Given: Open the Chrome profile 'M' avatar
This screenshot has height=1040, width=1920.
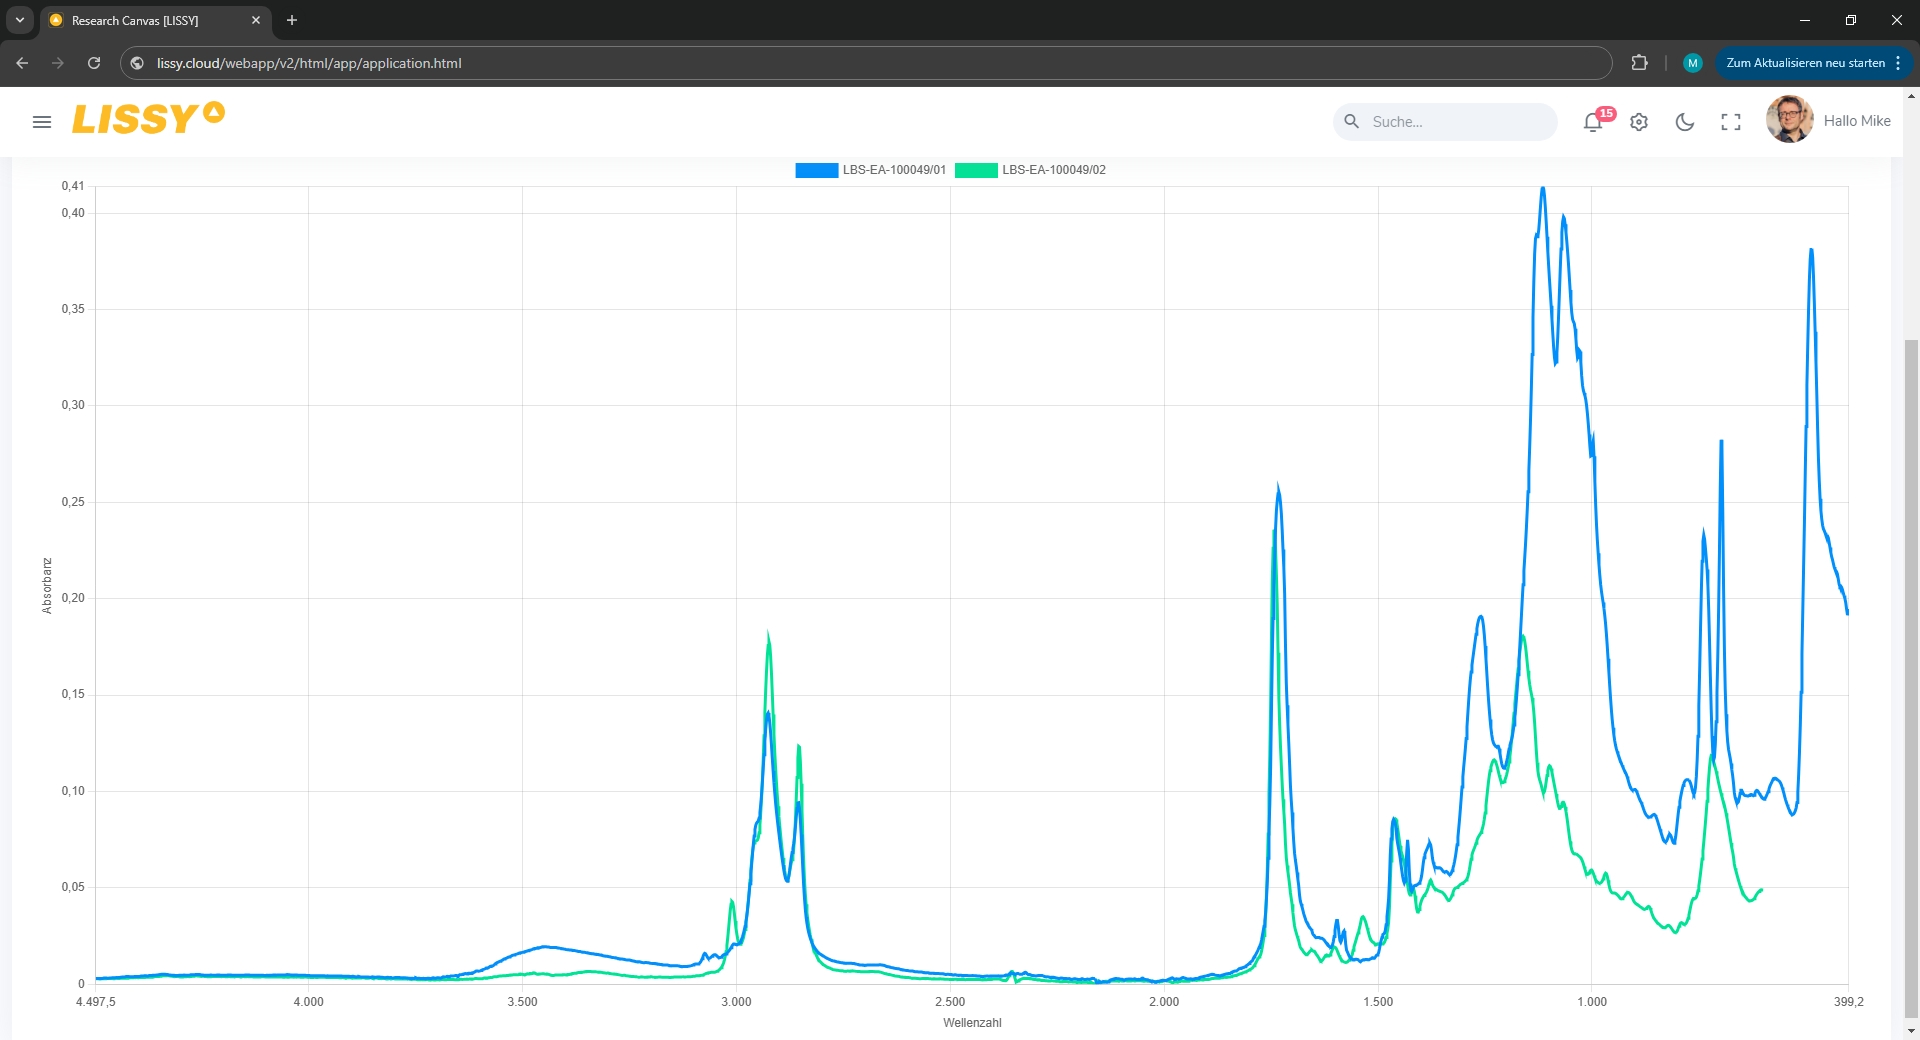Looking at the screenshot, I should pos(1693,63).
